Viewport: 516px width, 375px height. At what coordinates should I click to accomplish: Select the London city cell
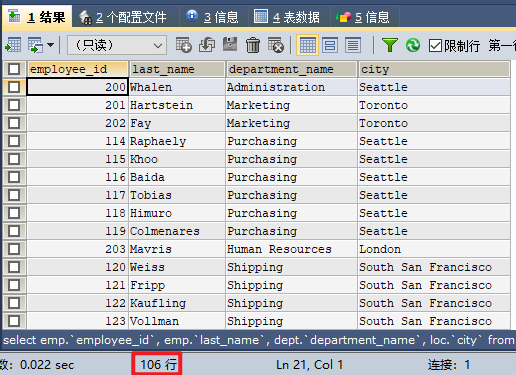(434, 249)
